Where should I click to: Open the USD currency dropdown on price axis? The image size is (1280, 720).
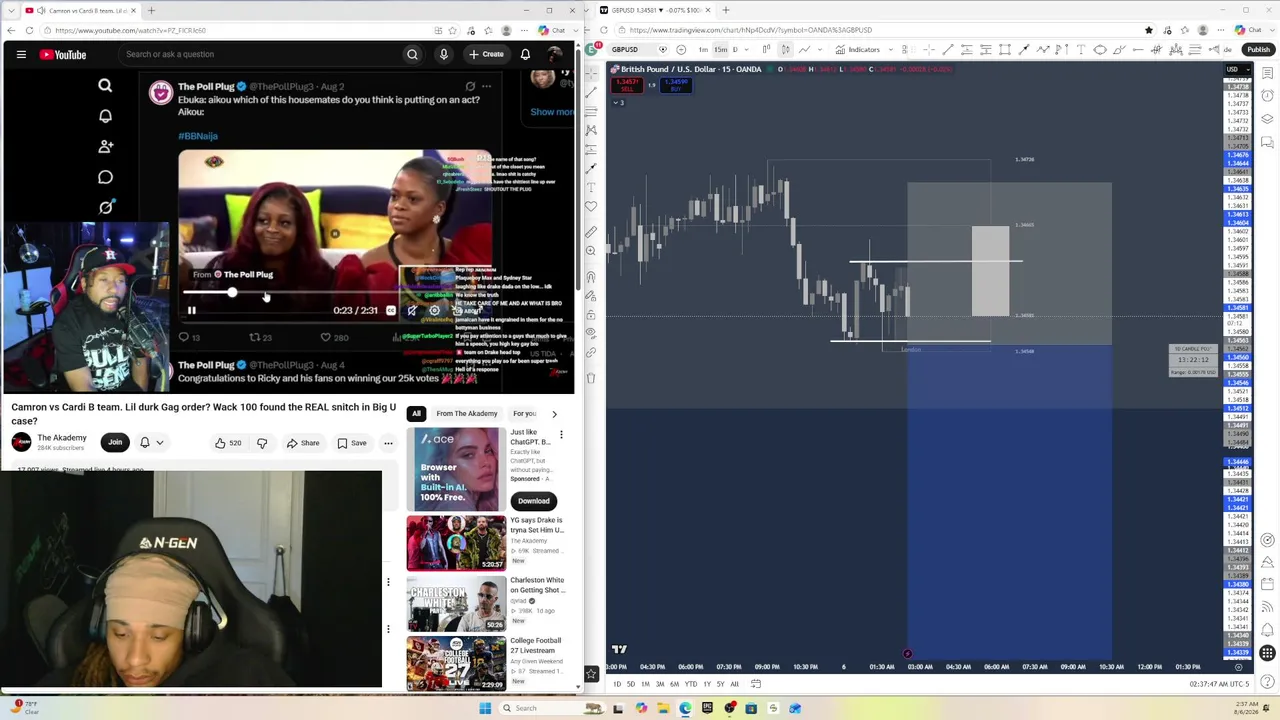coord(1236,69)
